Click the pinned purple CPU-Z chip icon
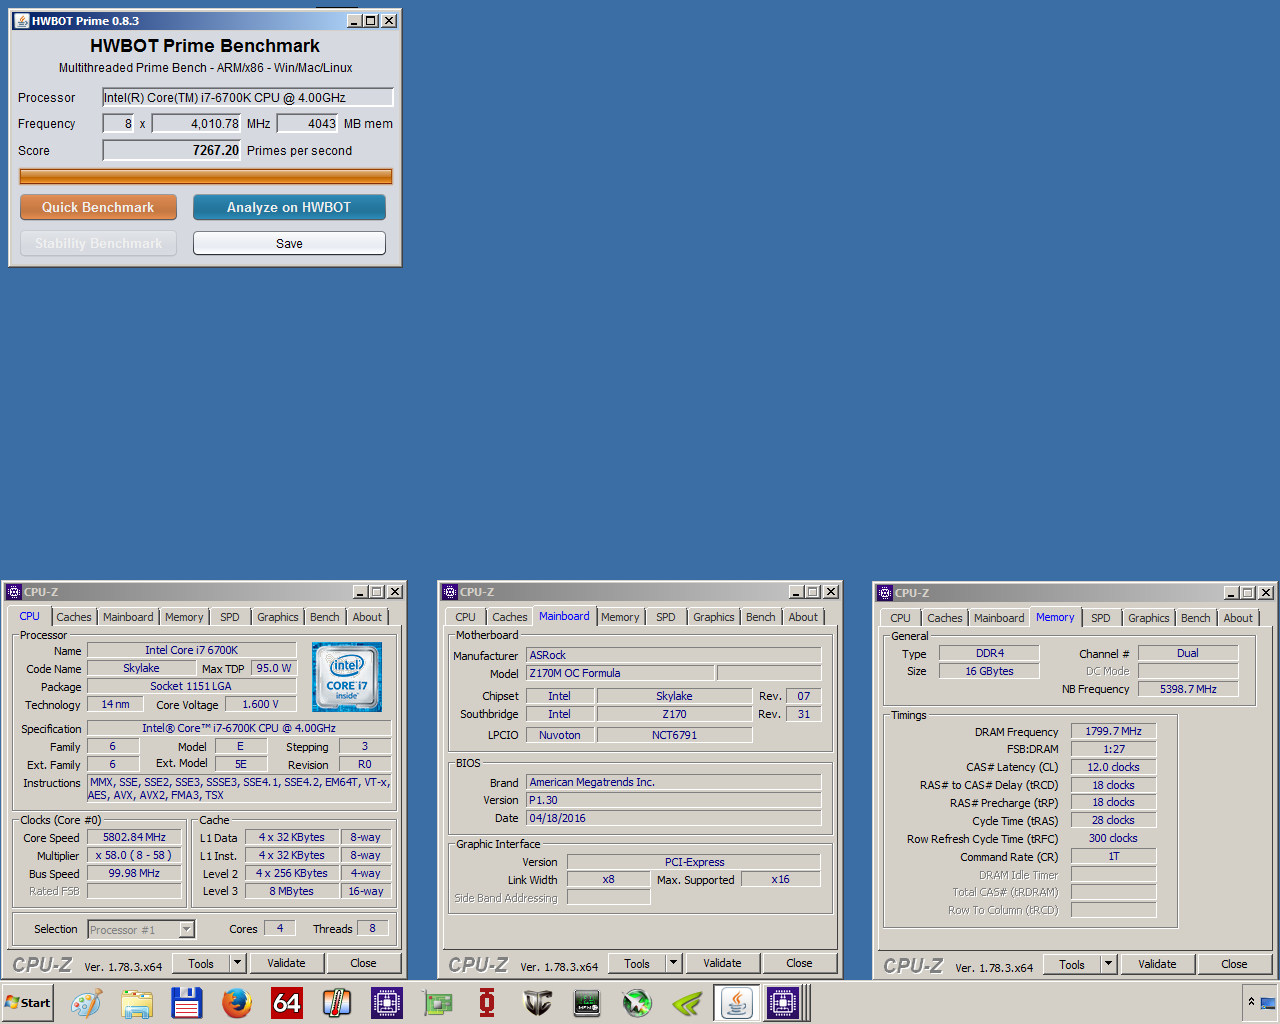The height and width of the screenshot is (1024, 1280). click(387, 1002)
